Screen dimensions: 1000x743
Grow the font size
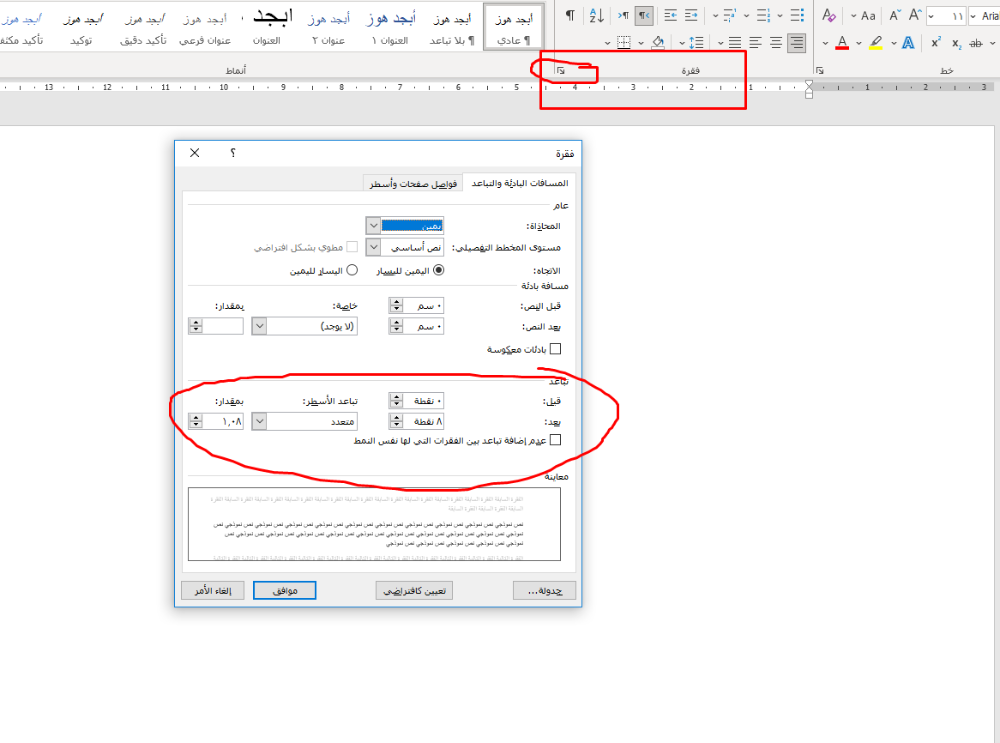tap(915, 15)
